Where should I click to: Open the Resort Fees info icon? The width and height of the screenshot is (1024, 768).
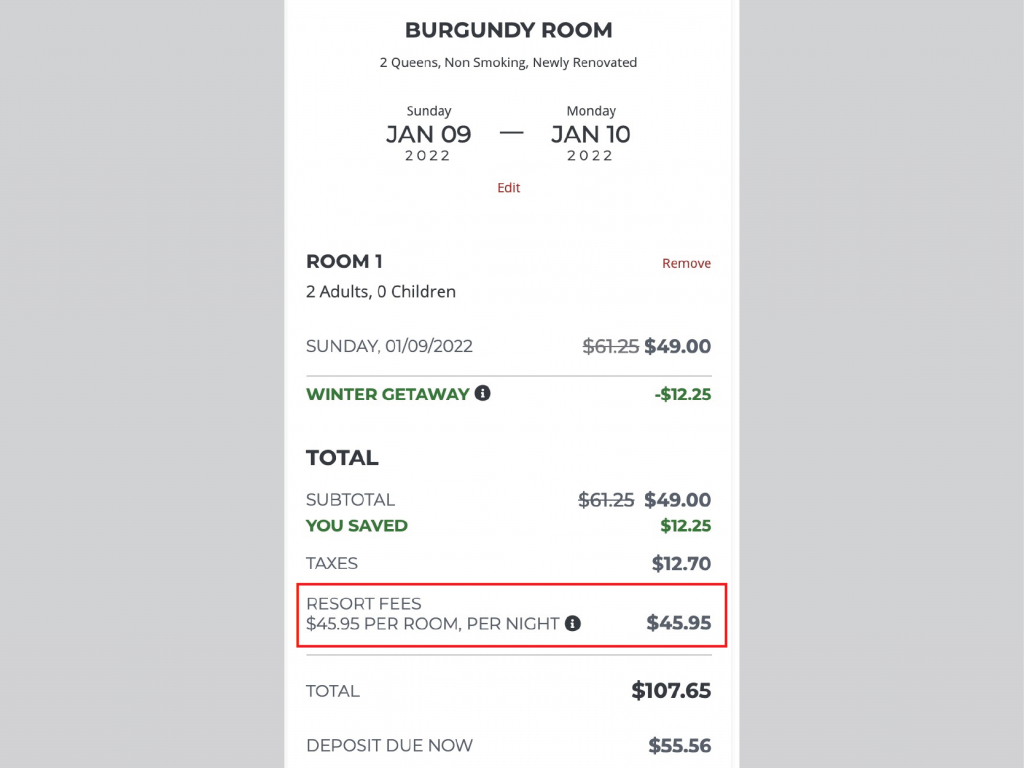573,624
